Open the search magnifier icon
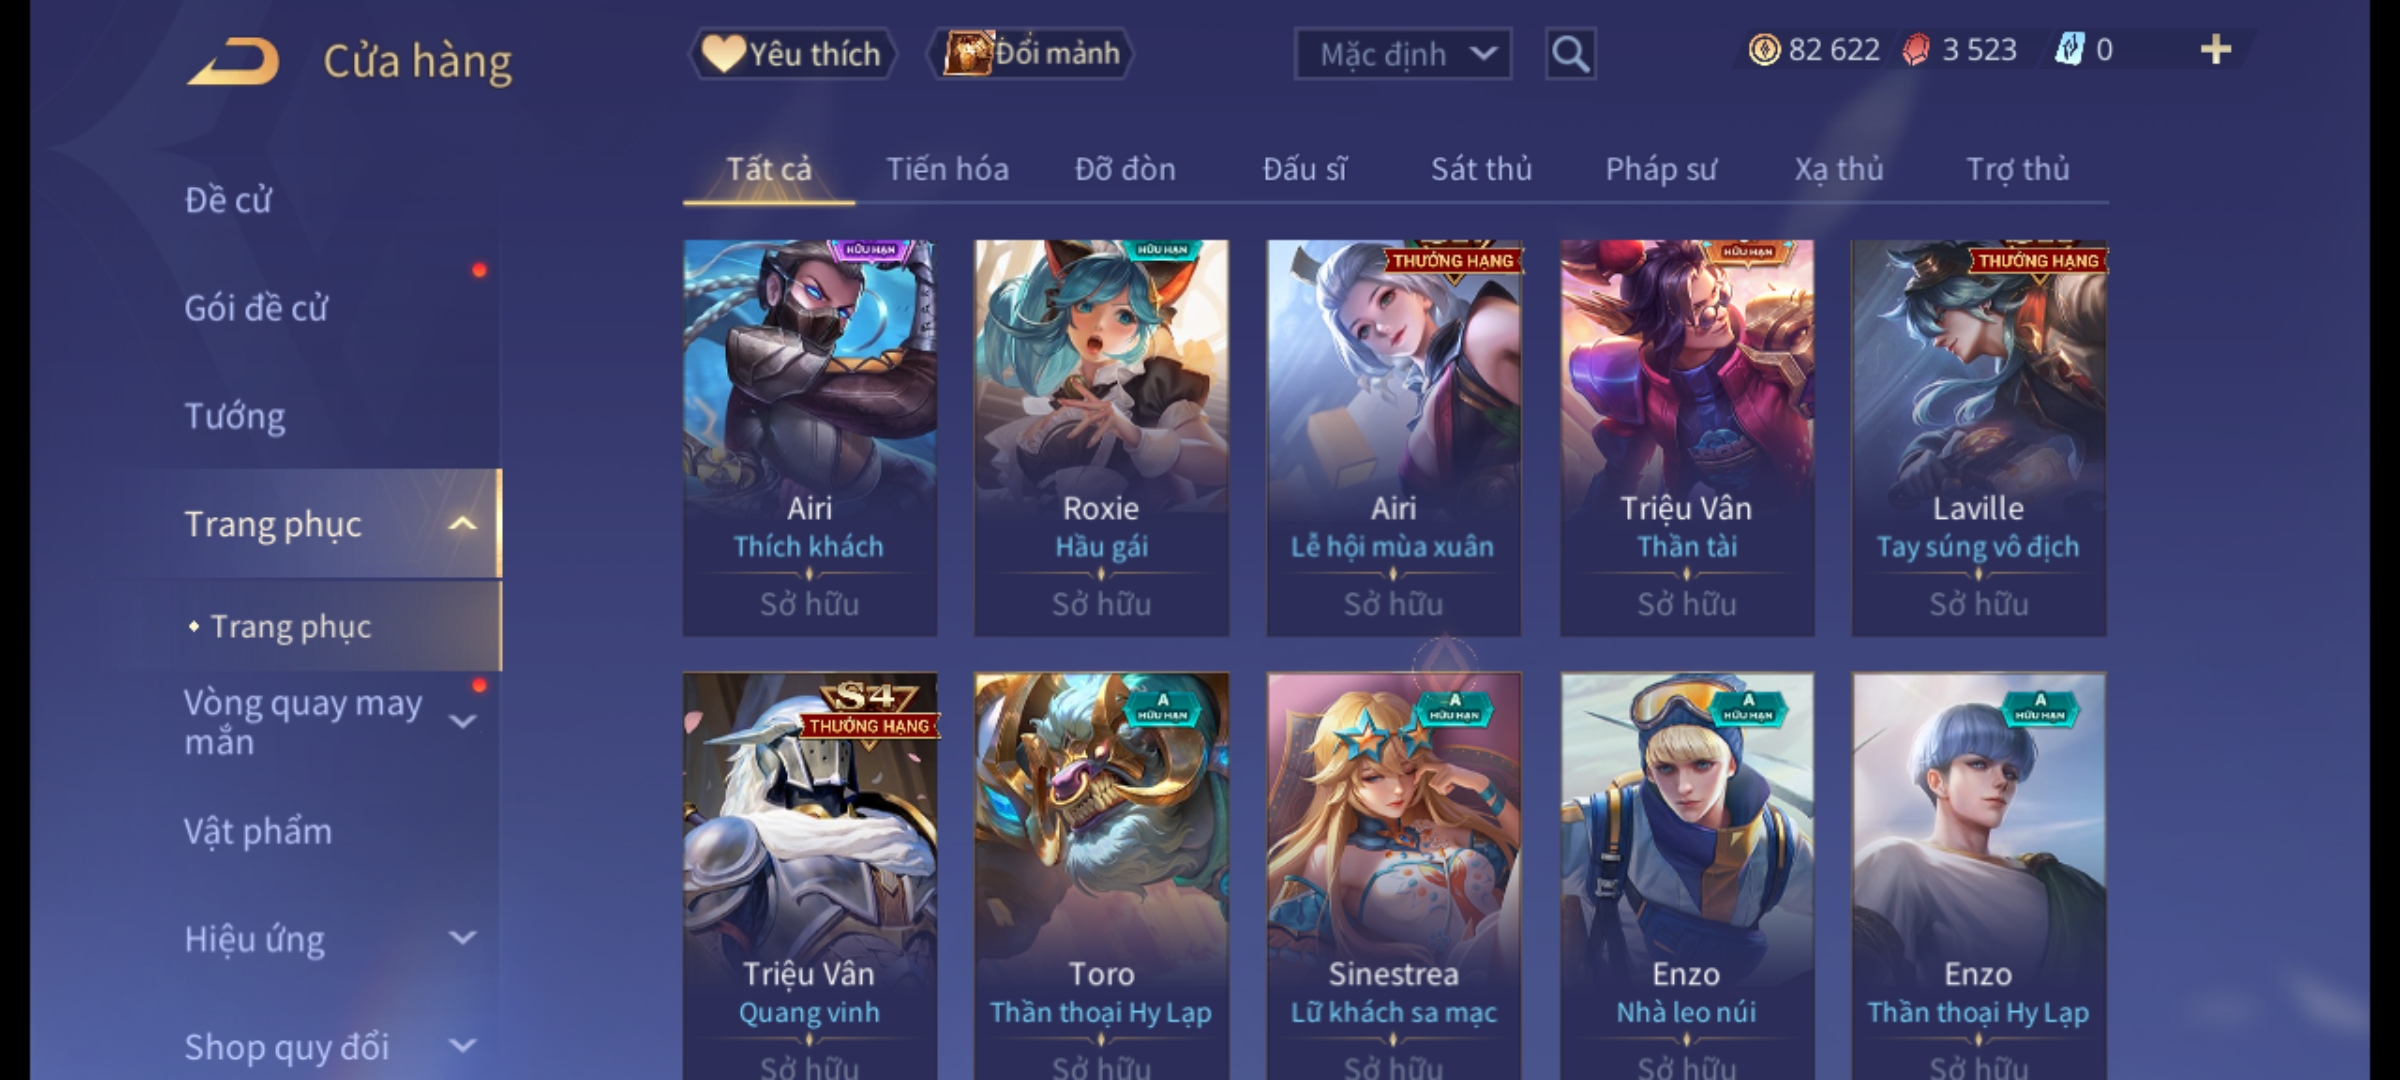Image resolution: width=2400 pixels, height=1080 pixels. pyautogui.click(x=1570, y=54)
